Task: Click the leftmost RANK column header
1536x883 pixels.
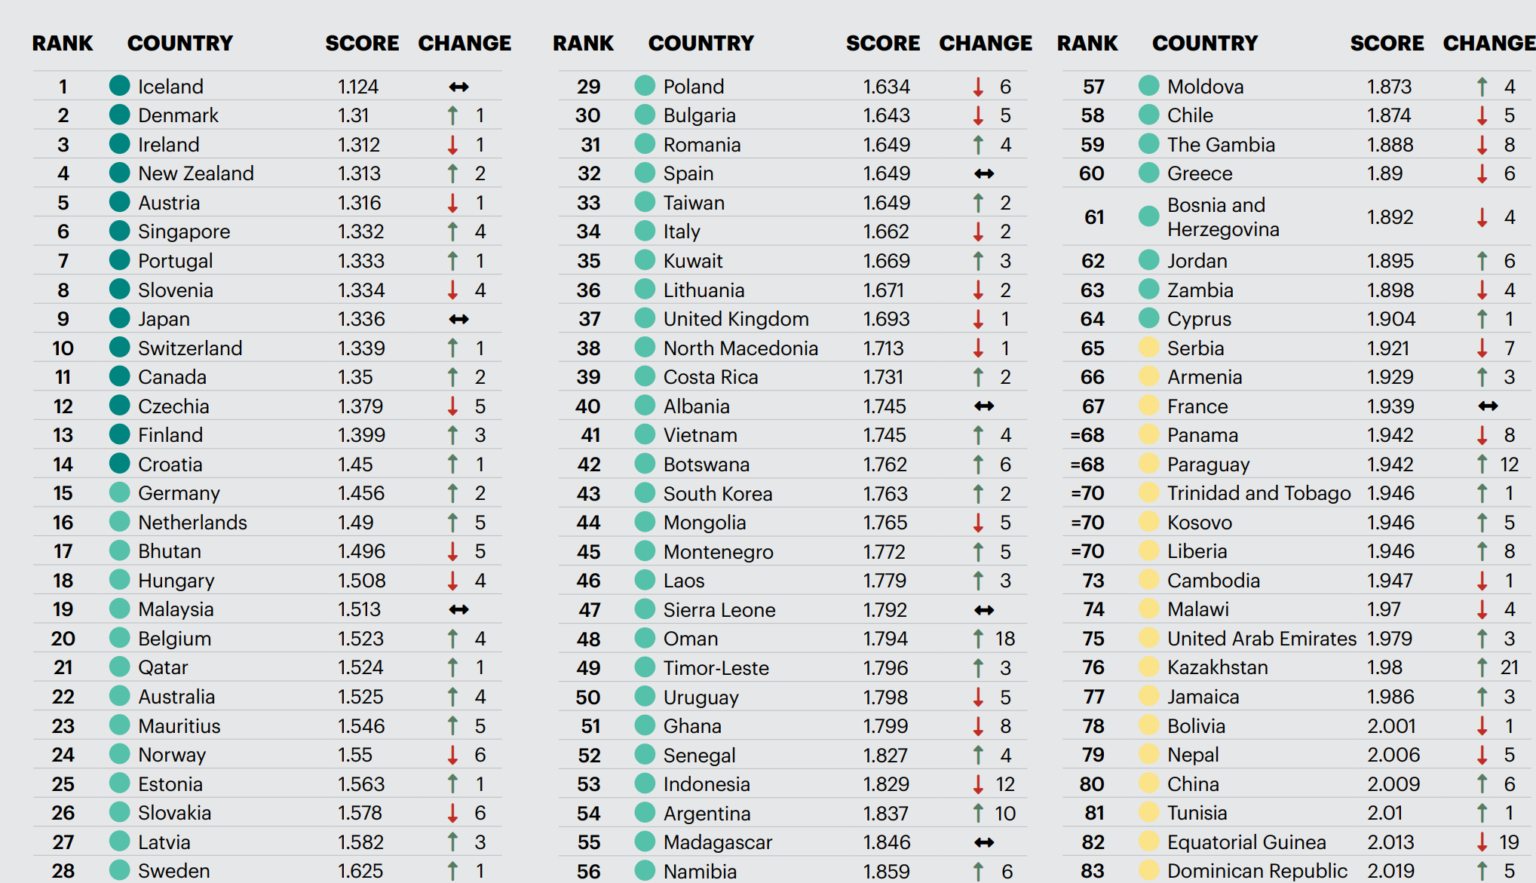Action: click(x=62, y=43)
